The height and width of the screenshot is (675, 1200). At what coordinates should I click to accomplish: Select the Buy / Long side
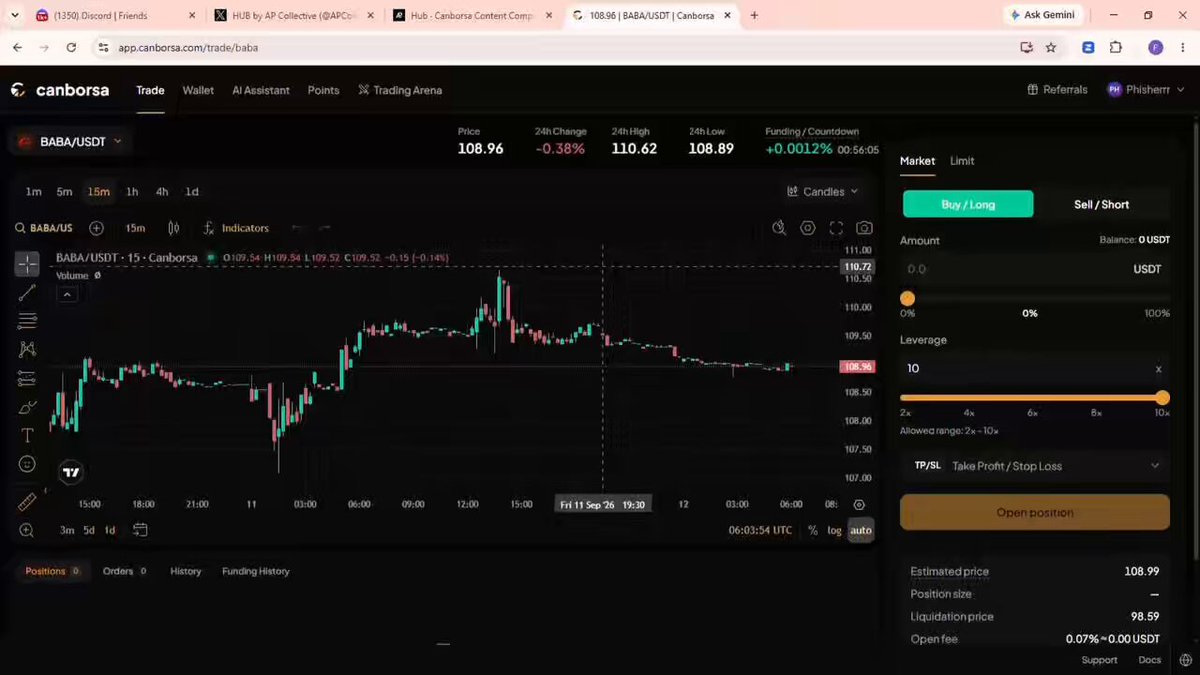[x=968, y=204]
